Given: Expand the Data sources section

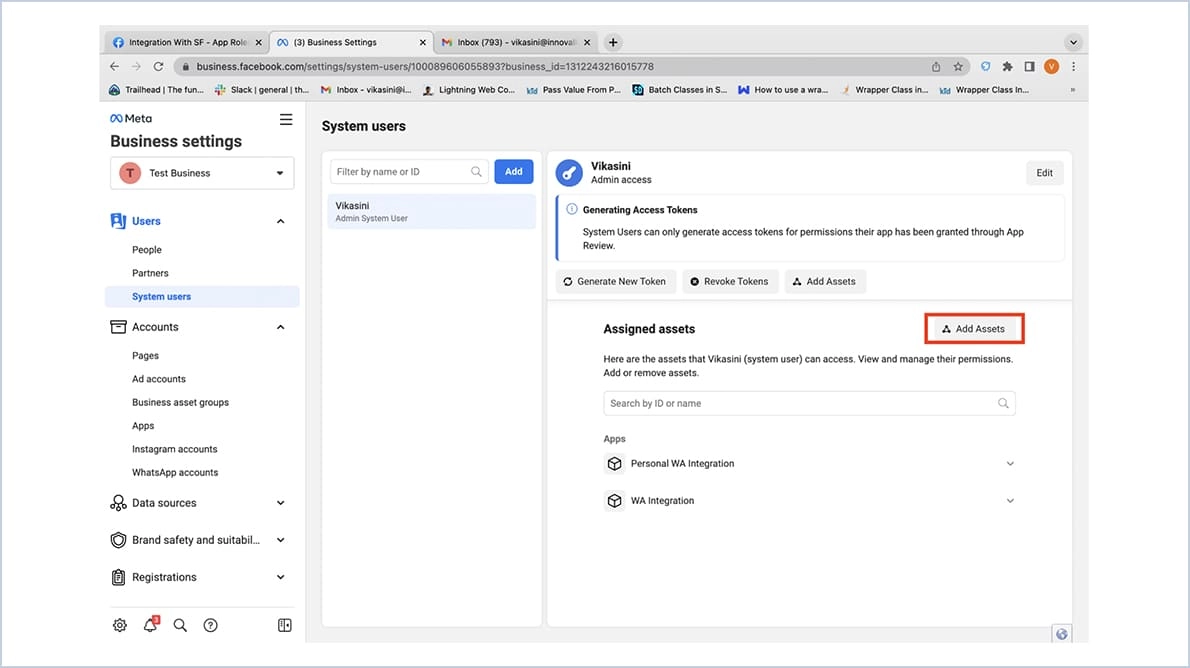Looking at the screenshot, I should click(x=281, y=503).
